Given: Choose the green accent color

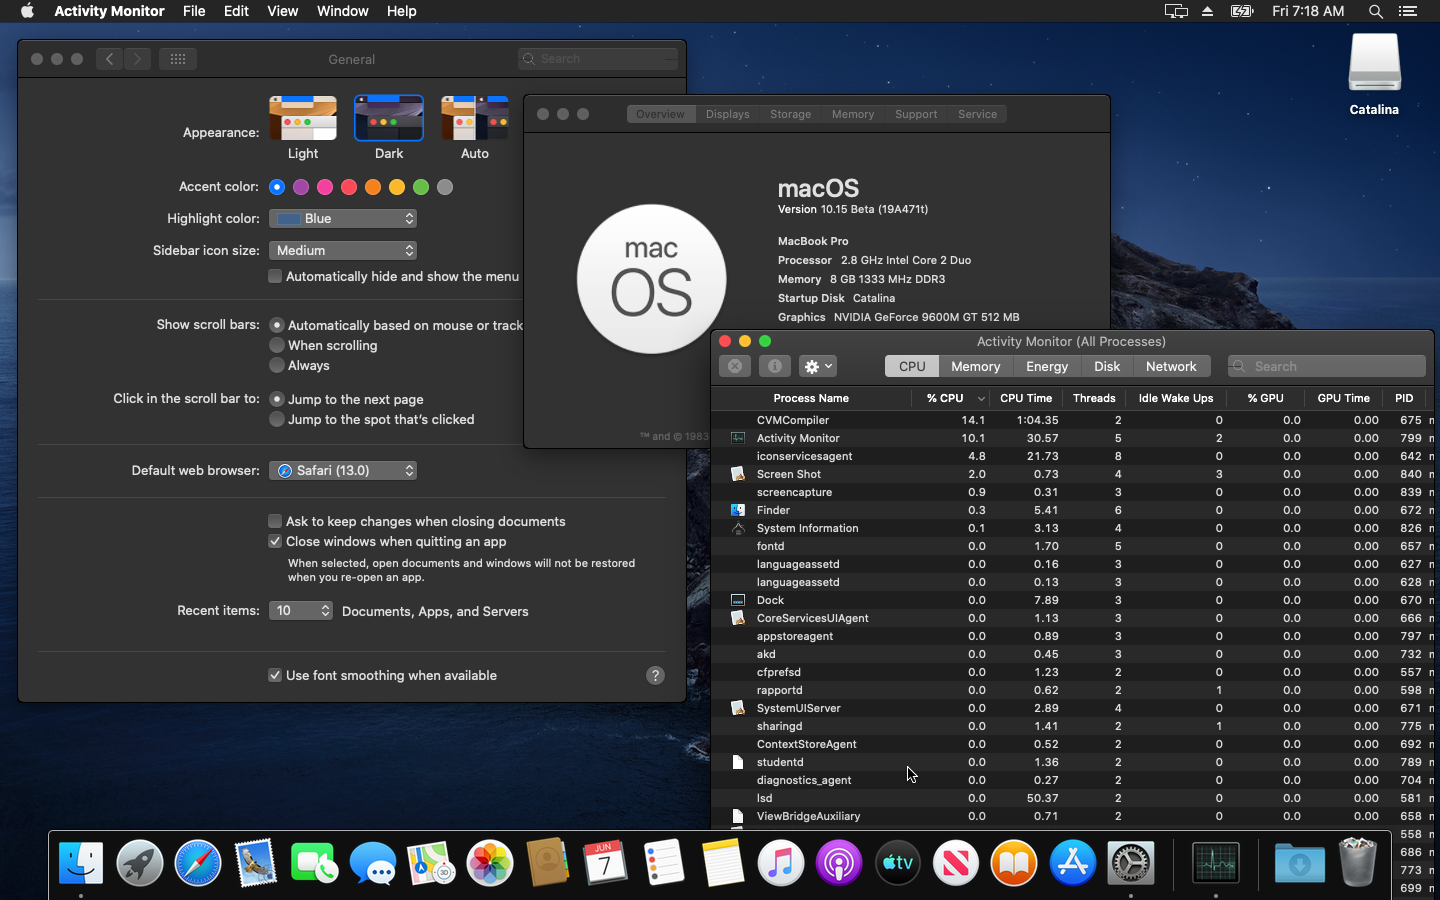Looking at the screenshot, I should pos(421,187).
